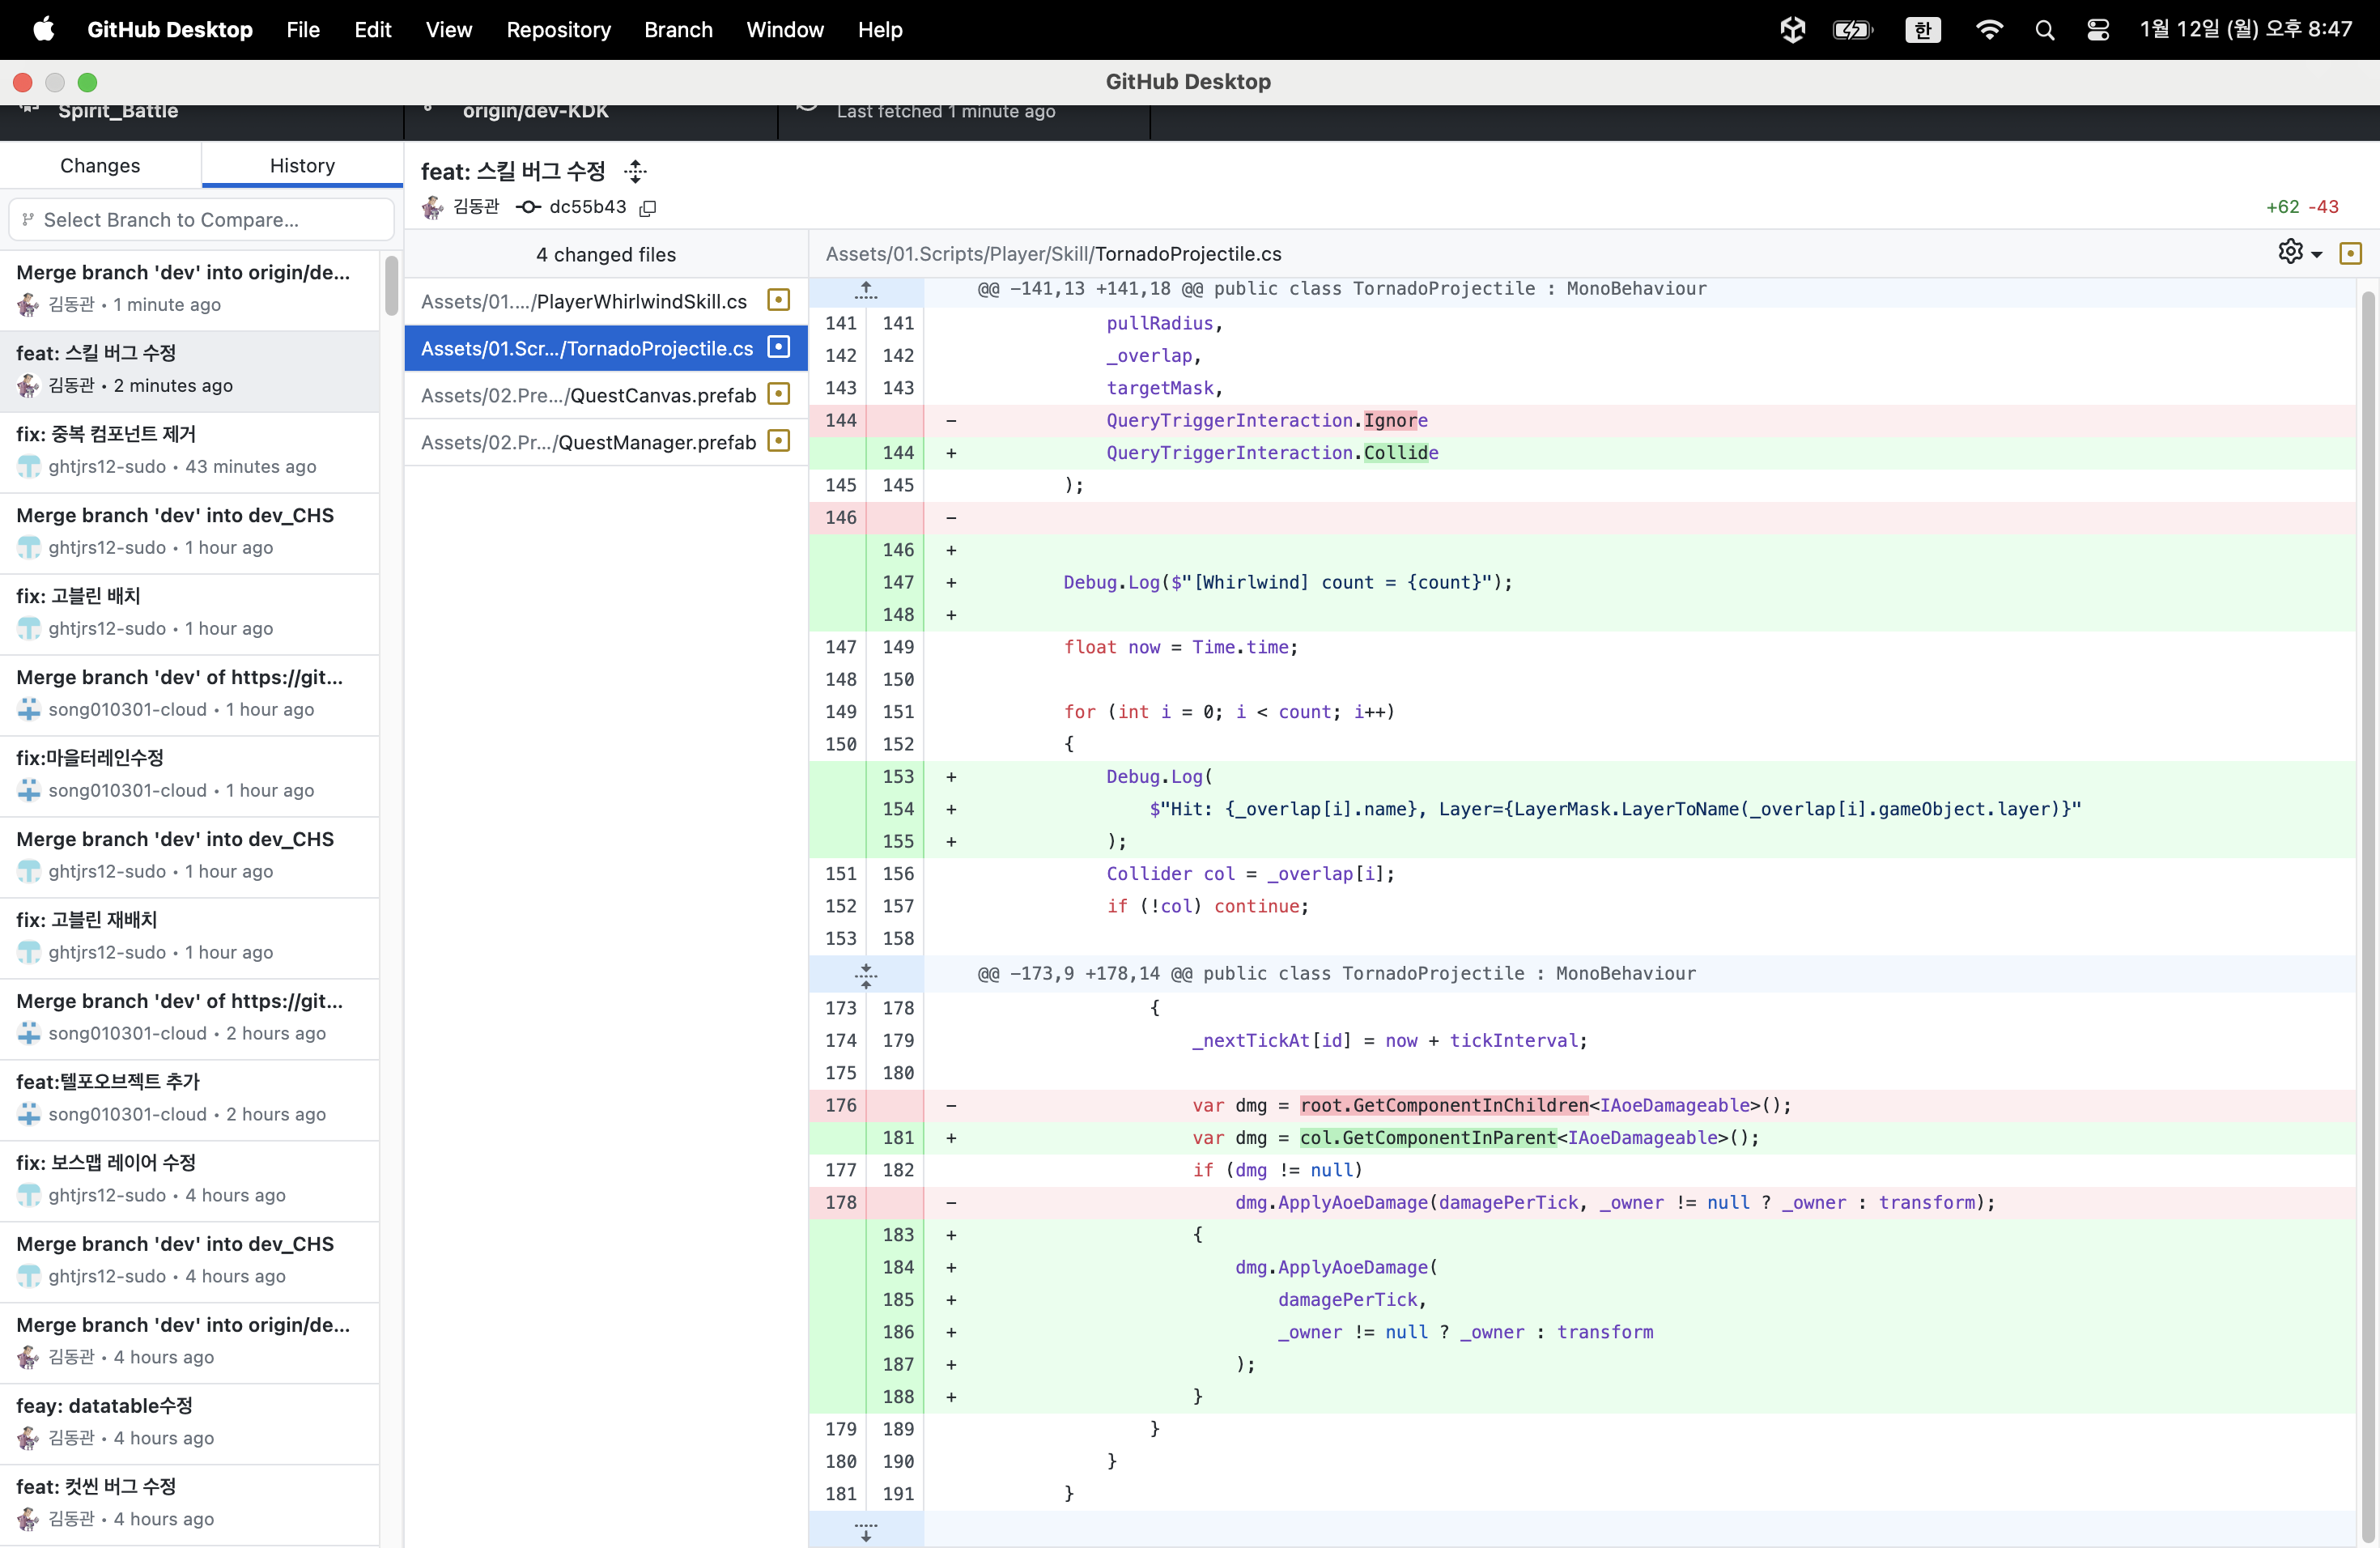
Task: Click the modified marker for QuestManager.prefab
Action: pyautogui.click(x=778, y=441)
